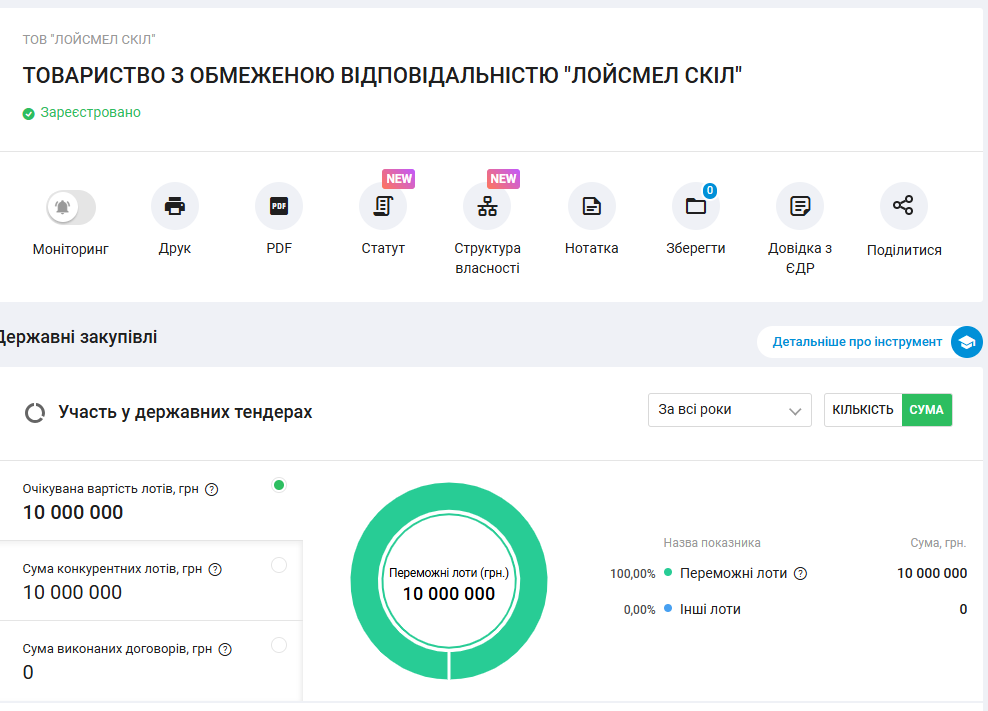Screen dimensions: 988x711
Task: Open Структура власності hierarchy icon
Action: (x=487, y=207)
